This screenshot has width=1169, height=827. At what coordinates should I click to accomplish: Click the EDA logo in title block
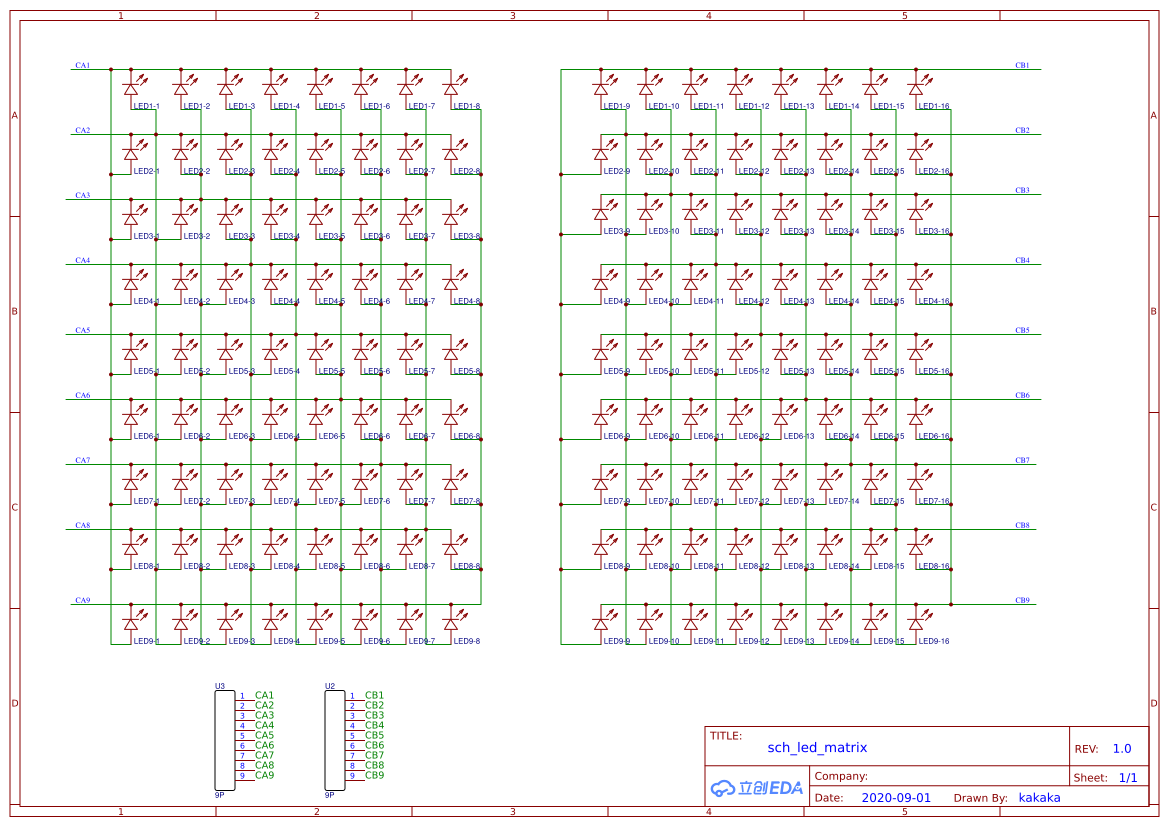[x=757, y=788]
